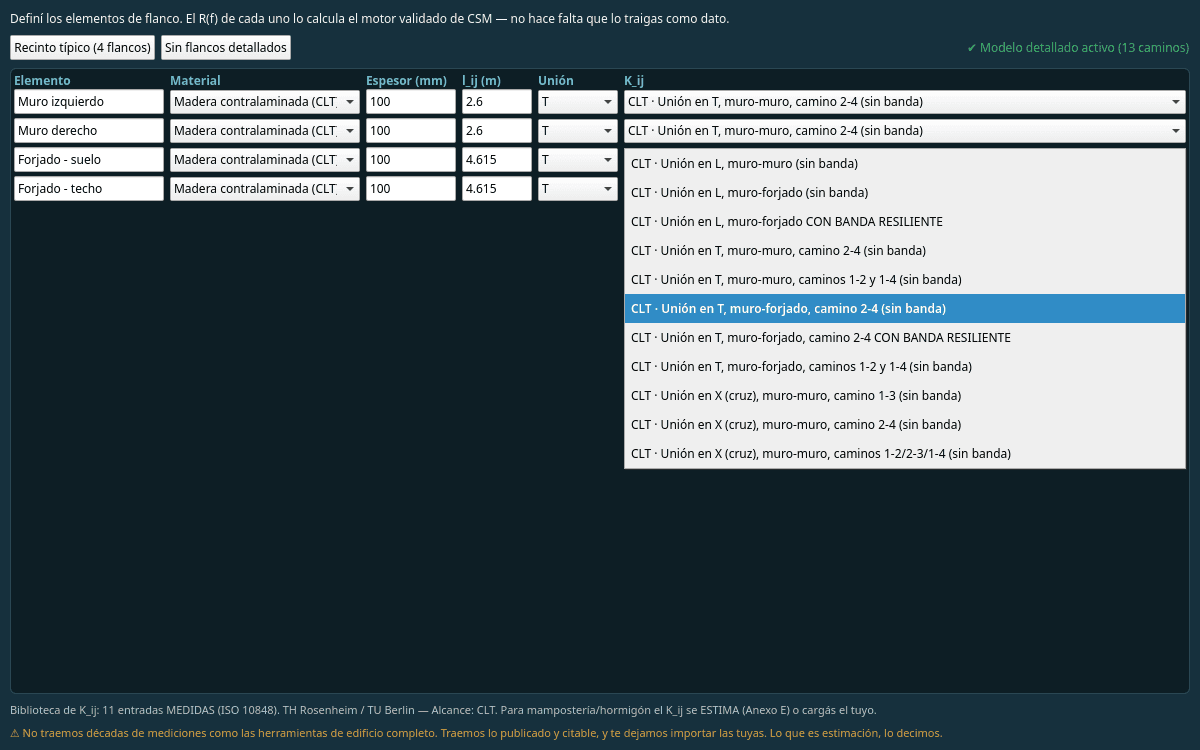Select the l_ij value 4.615 for Forjado - suelo

(497, 160)
